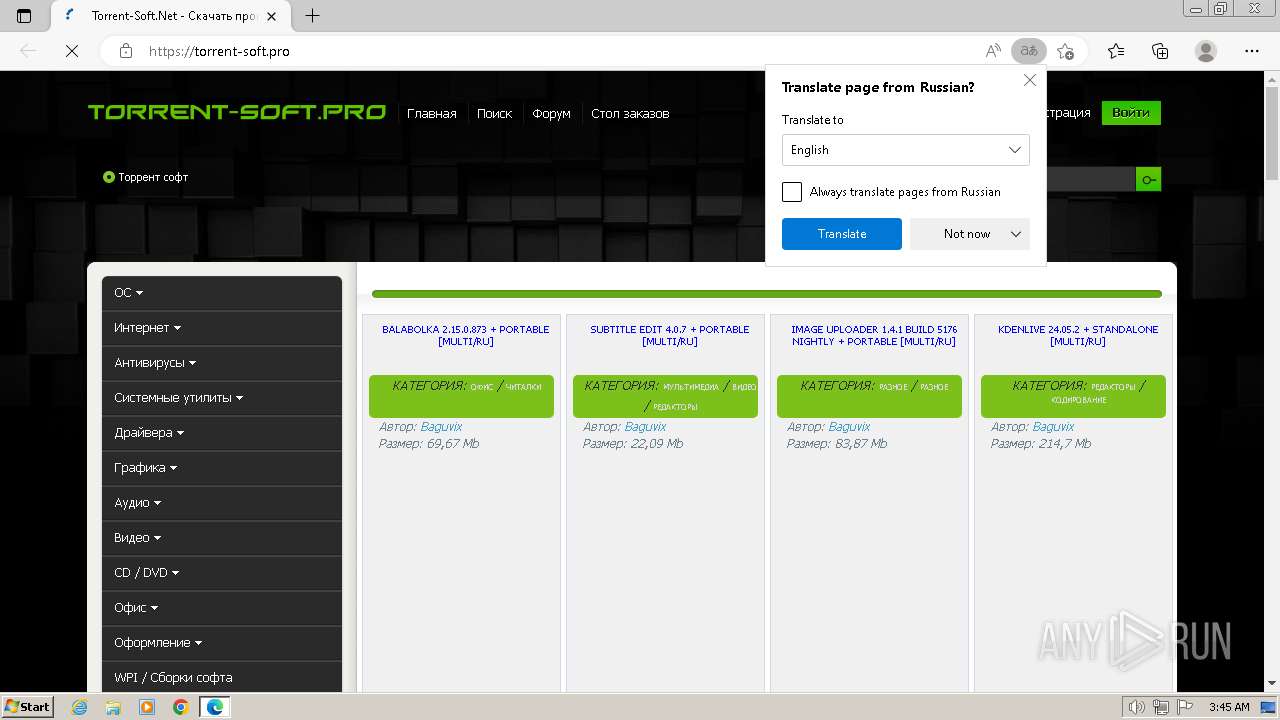This screenshot has width=1280, height=720.
Task: Open File Explorer from taskbar
Action: pyautogui.click(x=113, y=707)
